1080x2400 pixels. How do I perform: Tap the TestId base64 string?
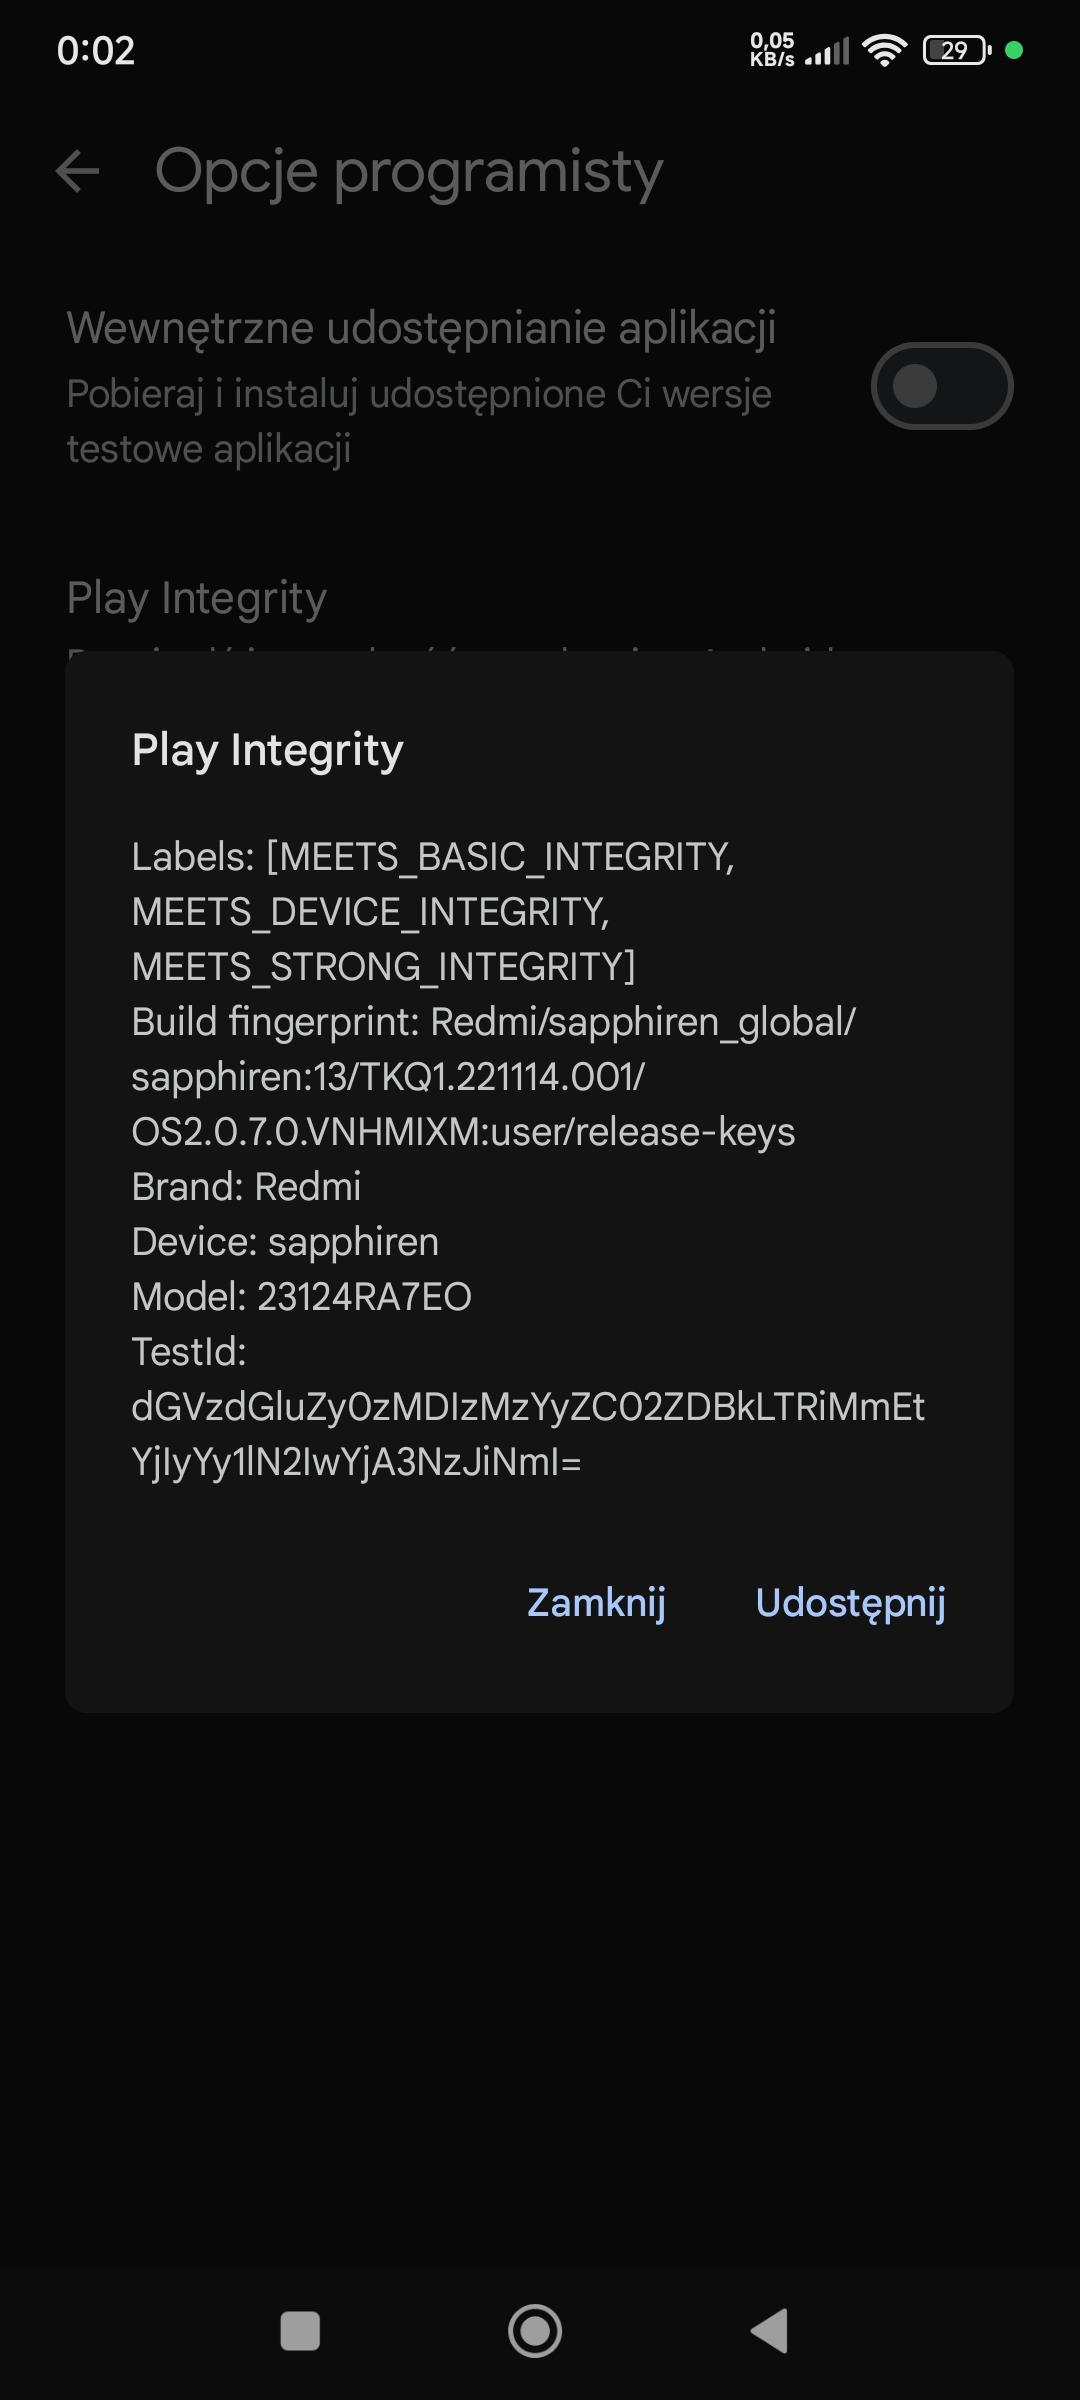(528, 1434)
